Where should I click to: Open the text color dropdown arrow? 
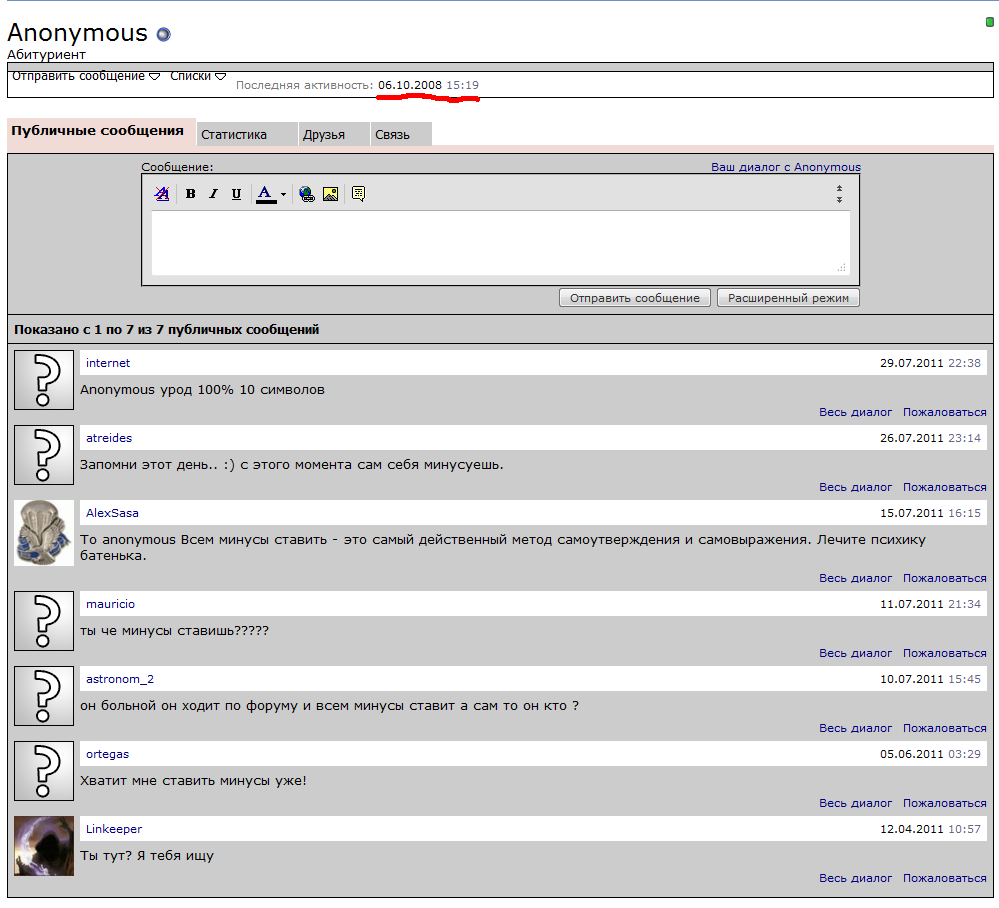tap(283, 195)
